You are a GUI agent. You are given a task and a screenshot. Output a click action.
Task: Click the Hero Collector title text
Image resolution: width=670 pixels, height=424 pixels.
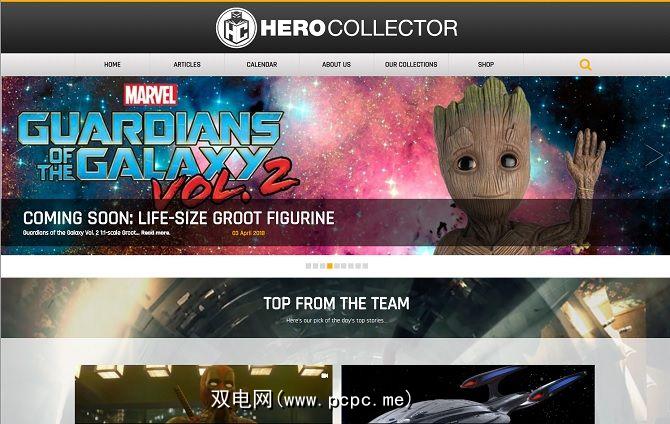[x=359, y=28]
